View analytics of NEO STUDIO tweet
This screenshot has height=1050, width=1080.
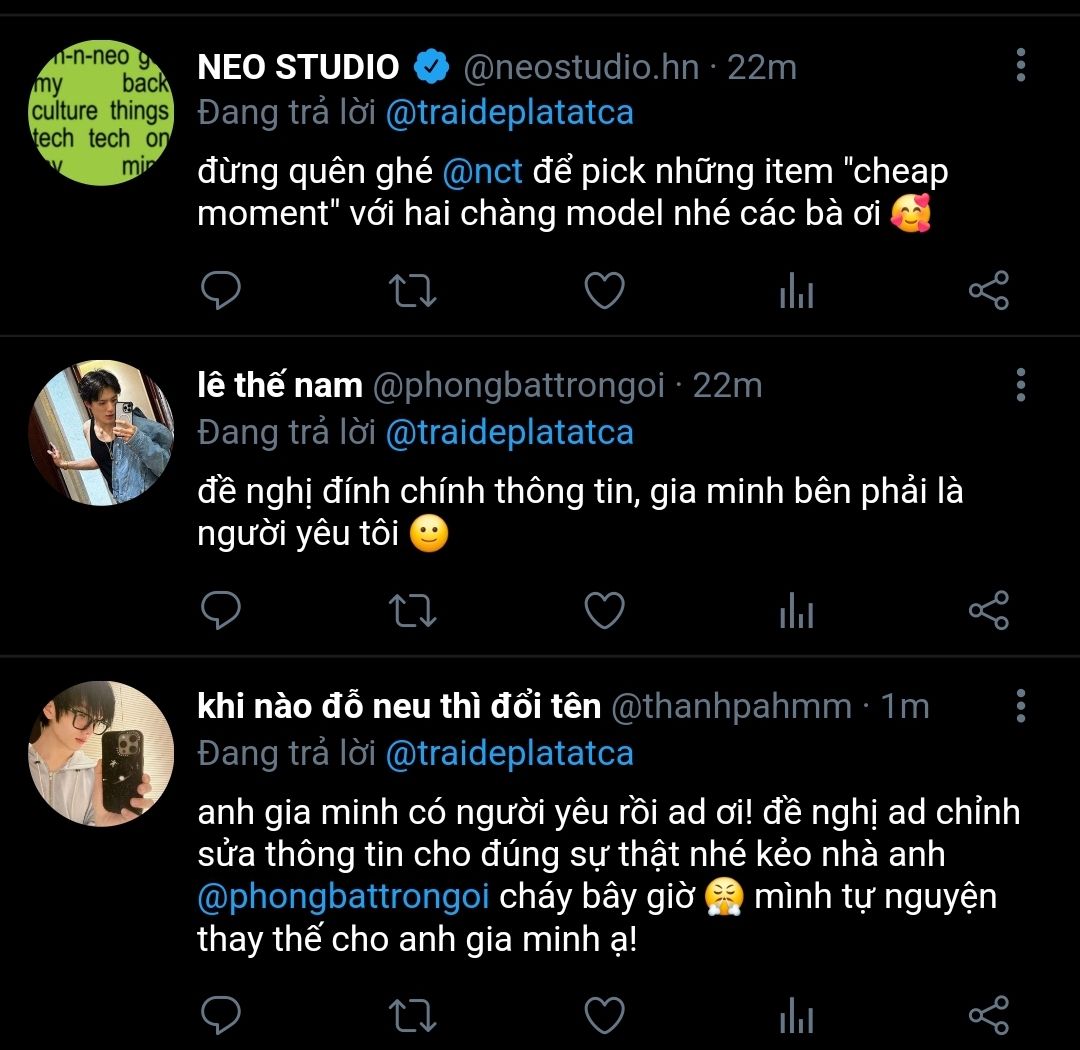click(796, 292)
